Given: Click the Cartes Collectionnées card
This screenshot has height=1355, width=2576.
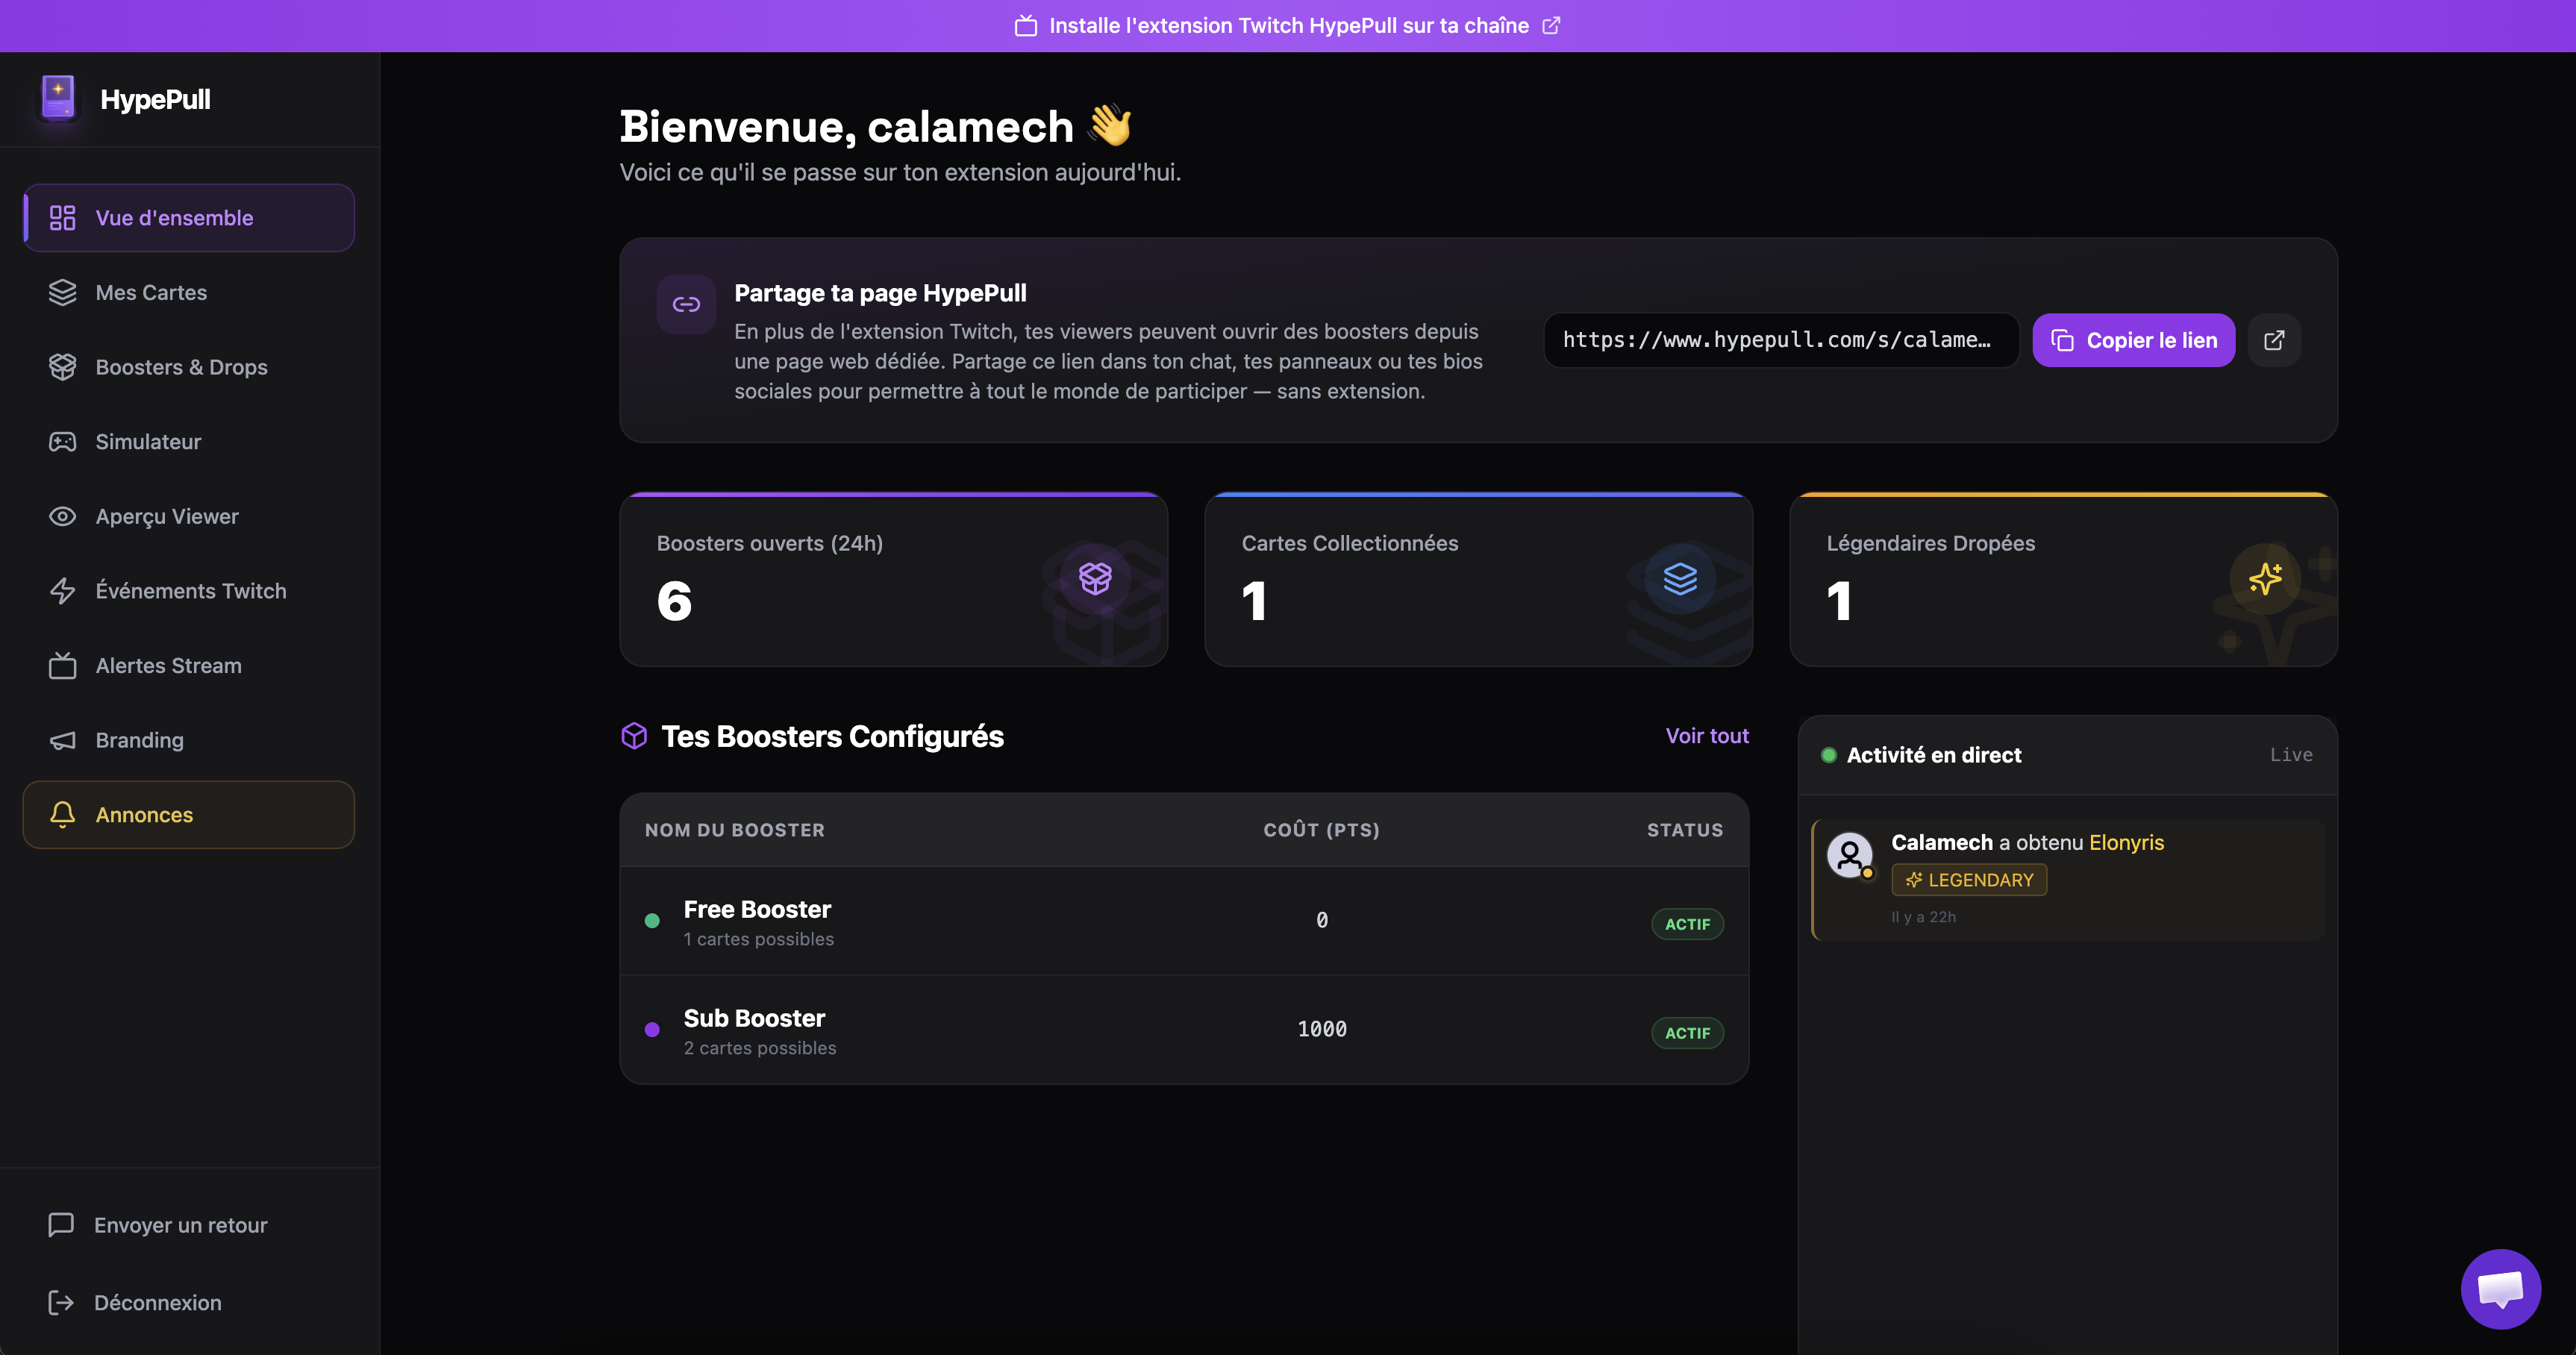Looking at the screenshot, I should coord(1478,580).
